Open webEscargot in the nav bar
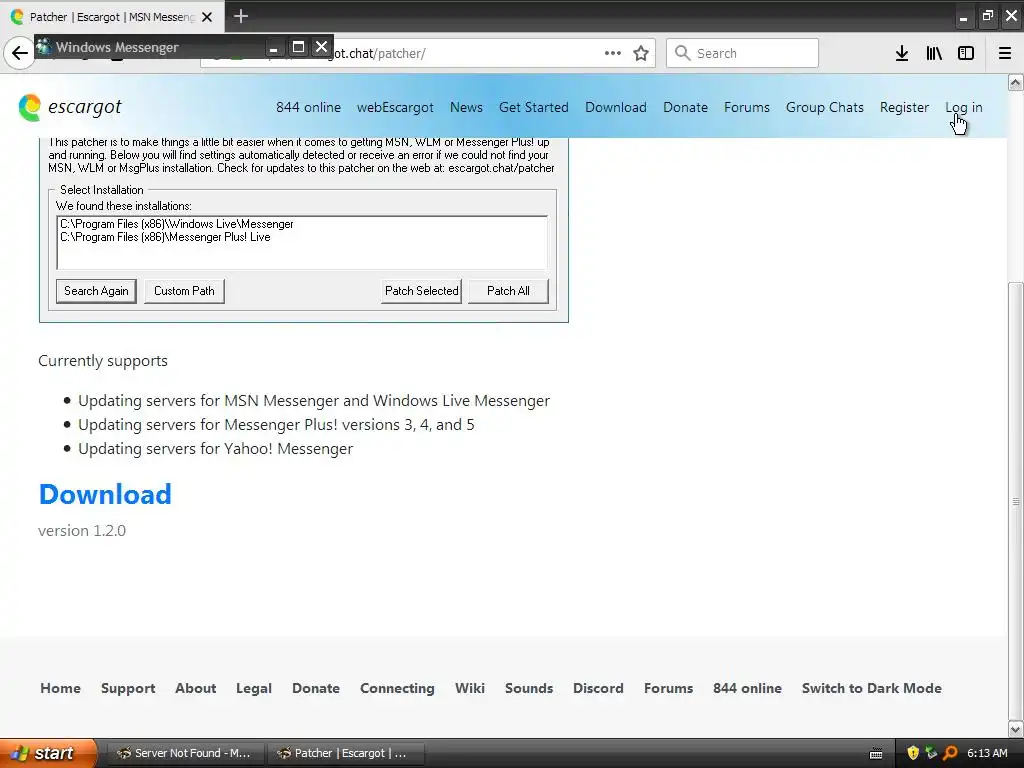This screenshot has height=768, width=1024. tap(395, 107)
